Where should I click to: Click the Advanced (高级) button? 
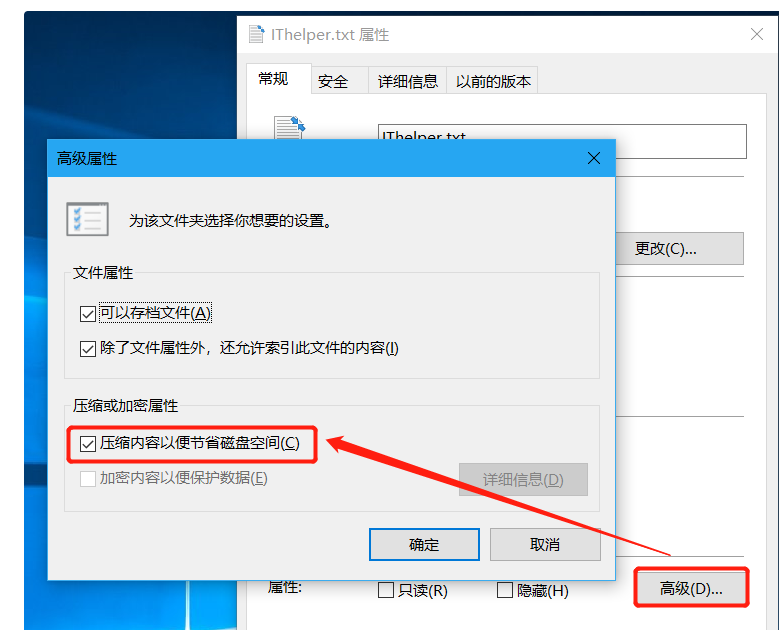tap(691, 588)
